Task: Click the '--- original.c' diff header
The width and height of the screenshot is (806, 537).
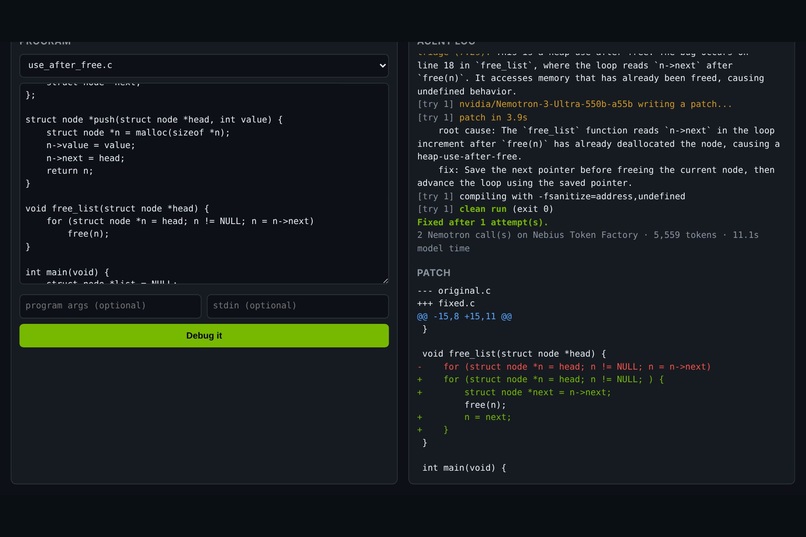Action: click(454, 291)
